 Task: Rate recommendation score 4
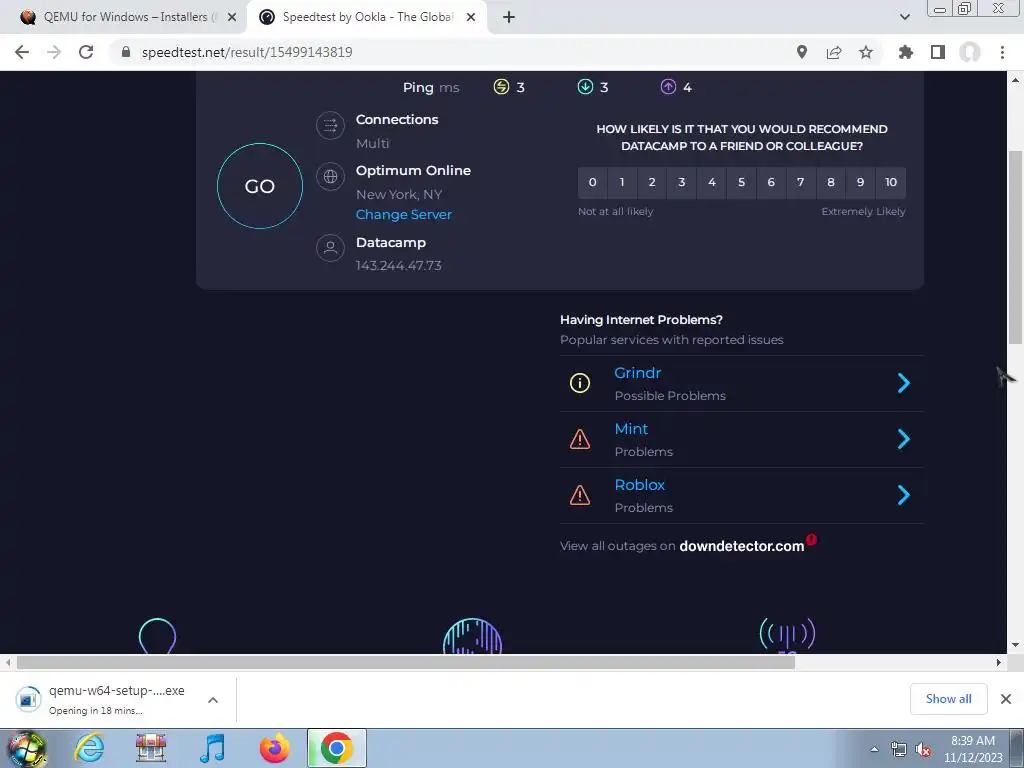tap(712, 182)
